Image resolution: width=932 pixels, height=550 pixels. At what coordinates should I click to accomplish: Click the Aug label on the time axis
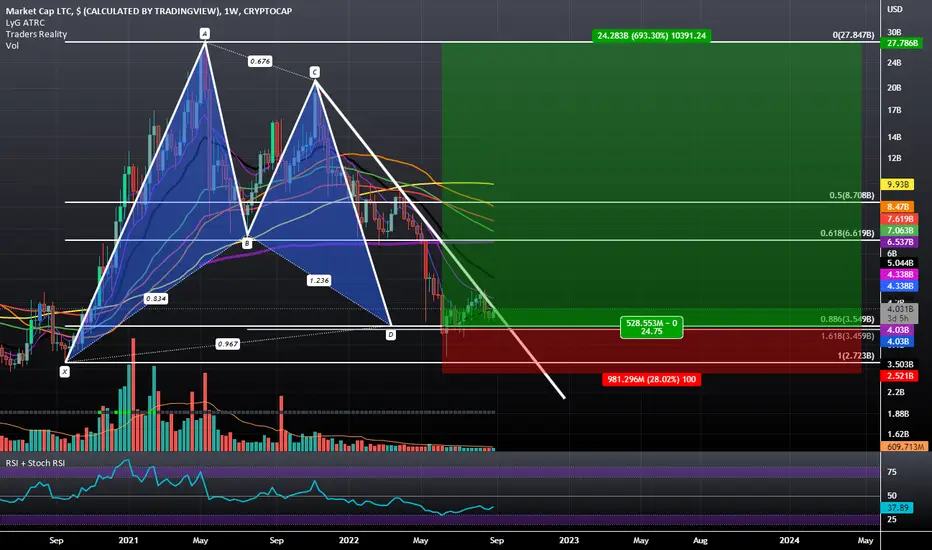(700, 540)
